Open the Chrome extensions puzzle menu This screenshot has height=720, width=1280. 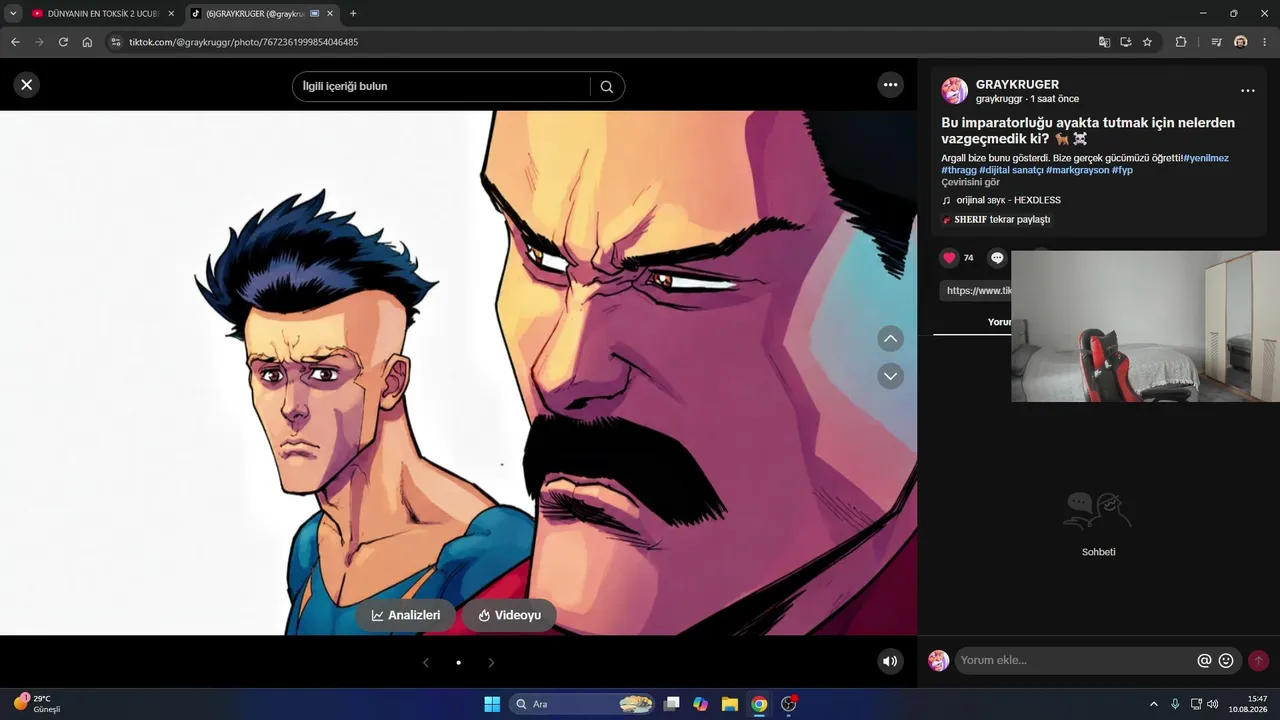[1181, 42]
